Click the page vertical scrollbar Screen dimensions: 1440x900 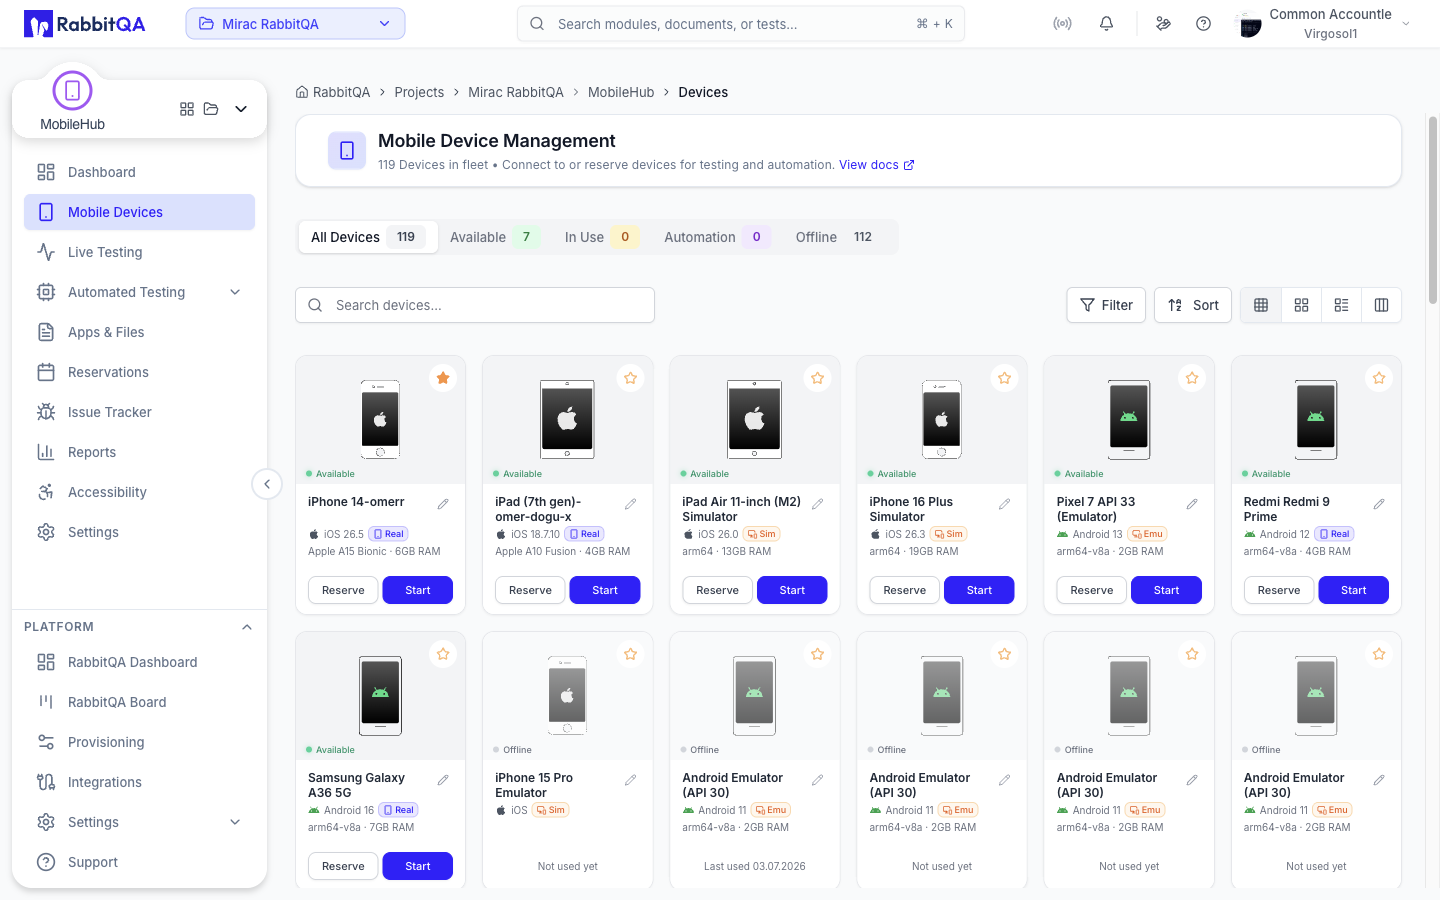(x=1433, y=210)
